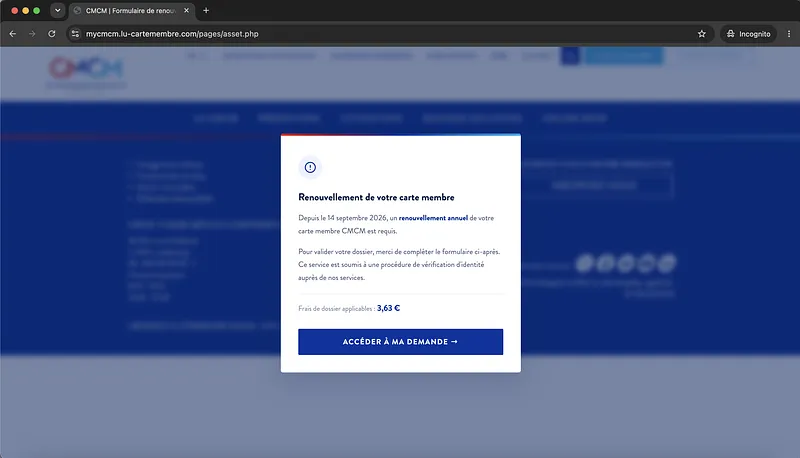Viewport: 800px width, 458px height.
Task: Click 'Frais de dossier applicables' label
Action: coord(336,309)
